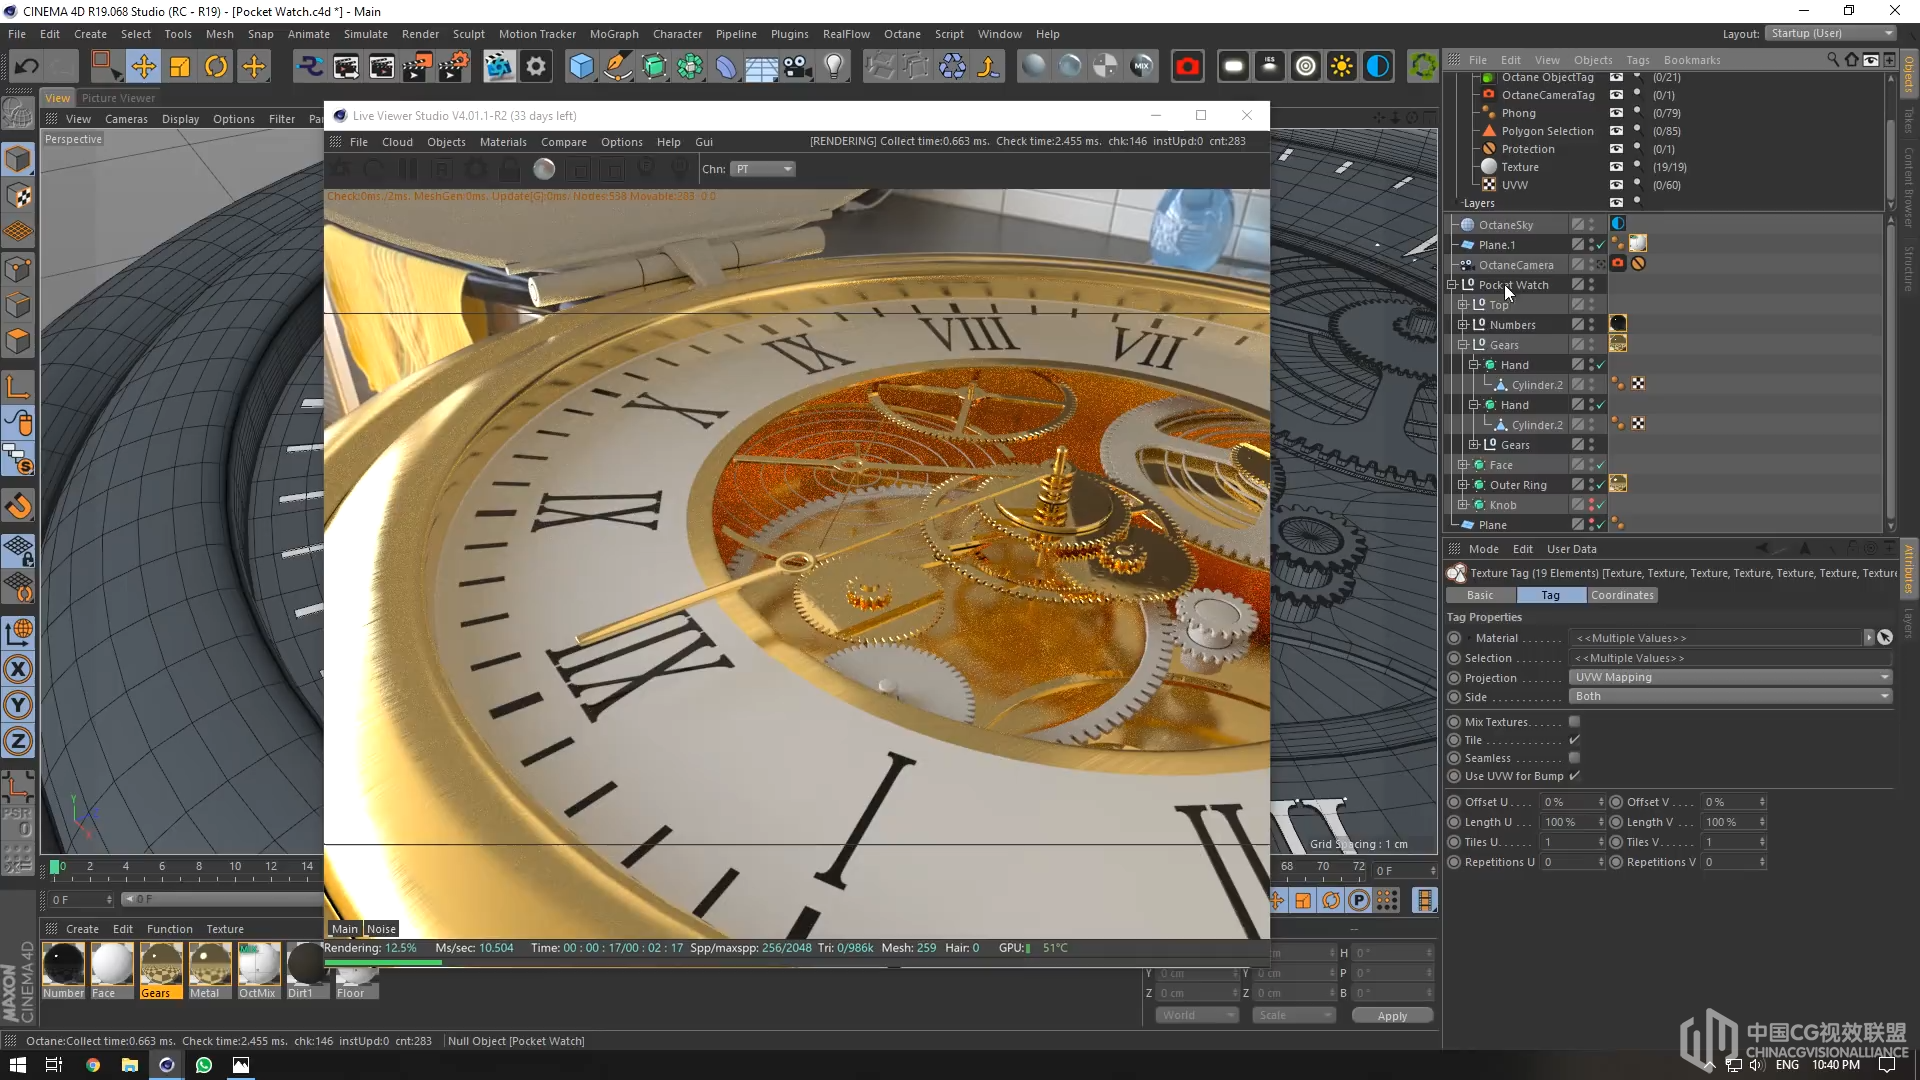This screenshot has width=1920, height=1080.
Task: Select the Scale tool
Action: [x=180, y=67]
